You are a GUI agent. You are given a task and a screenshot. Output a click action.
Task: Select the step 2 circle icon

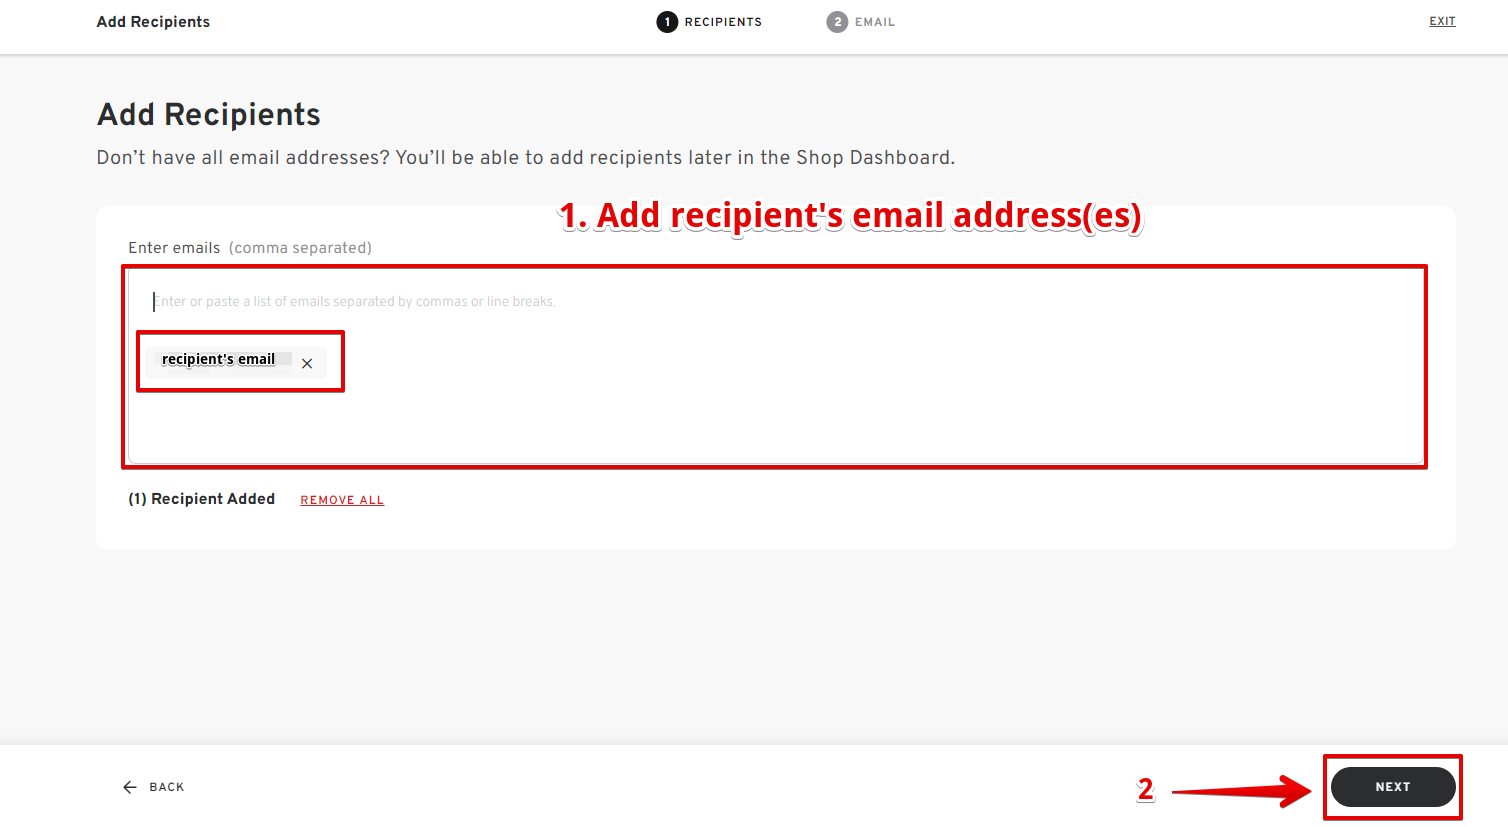click(x=837, y=22)
